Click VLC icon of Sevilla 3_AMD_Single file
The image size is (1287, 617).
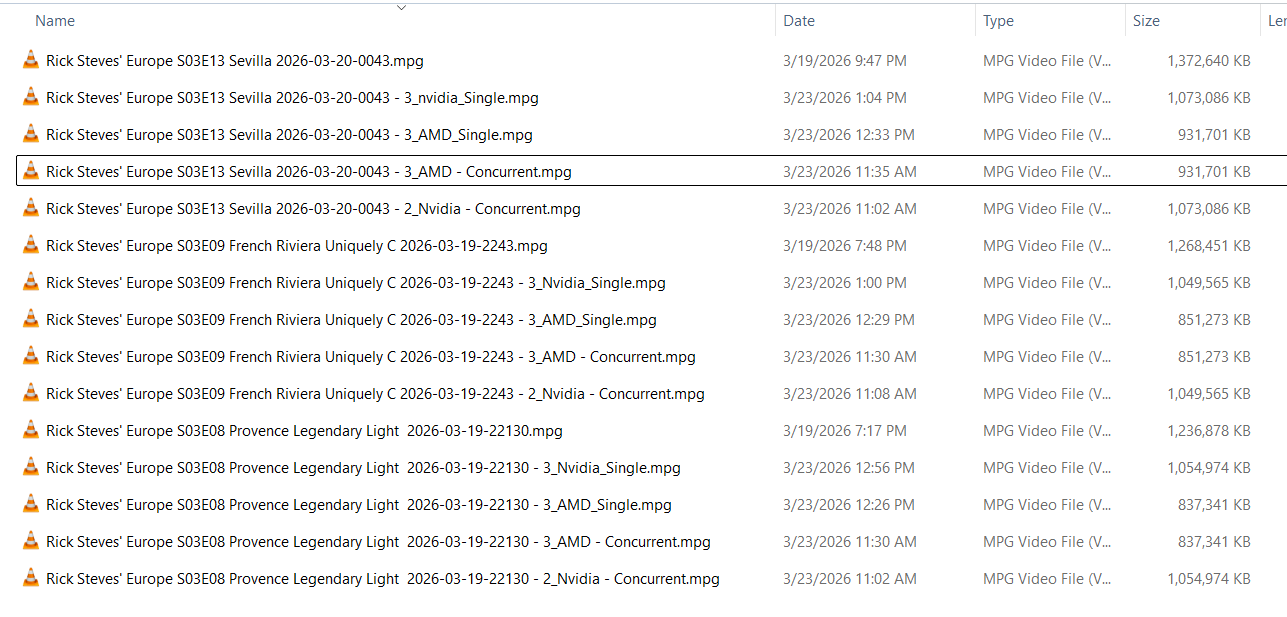(x=31, y=135)
